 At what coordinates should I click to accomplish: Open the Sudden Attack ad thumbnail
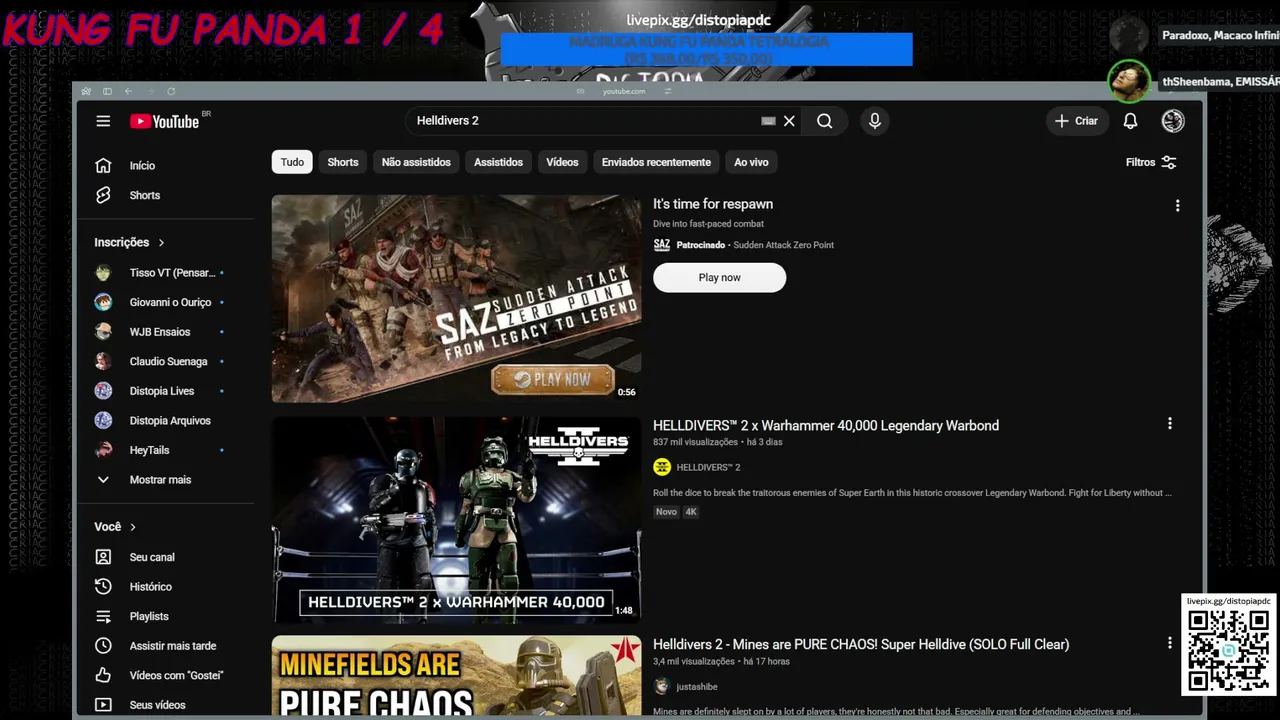[x=456, y=298]
